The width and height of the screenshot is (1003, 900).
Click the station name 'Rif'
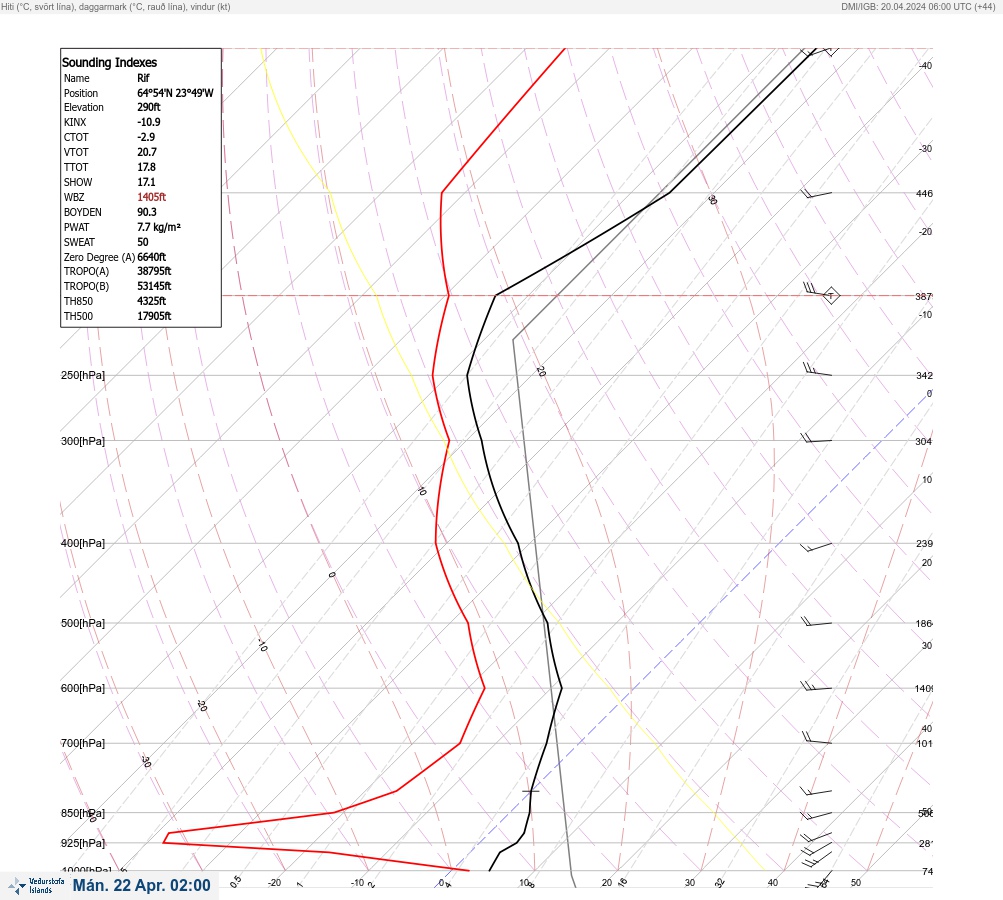tap(143, 78)
